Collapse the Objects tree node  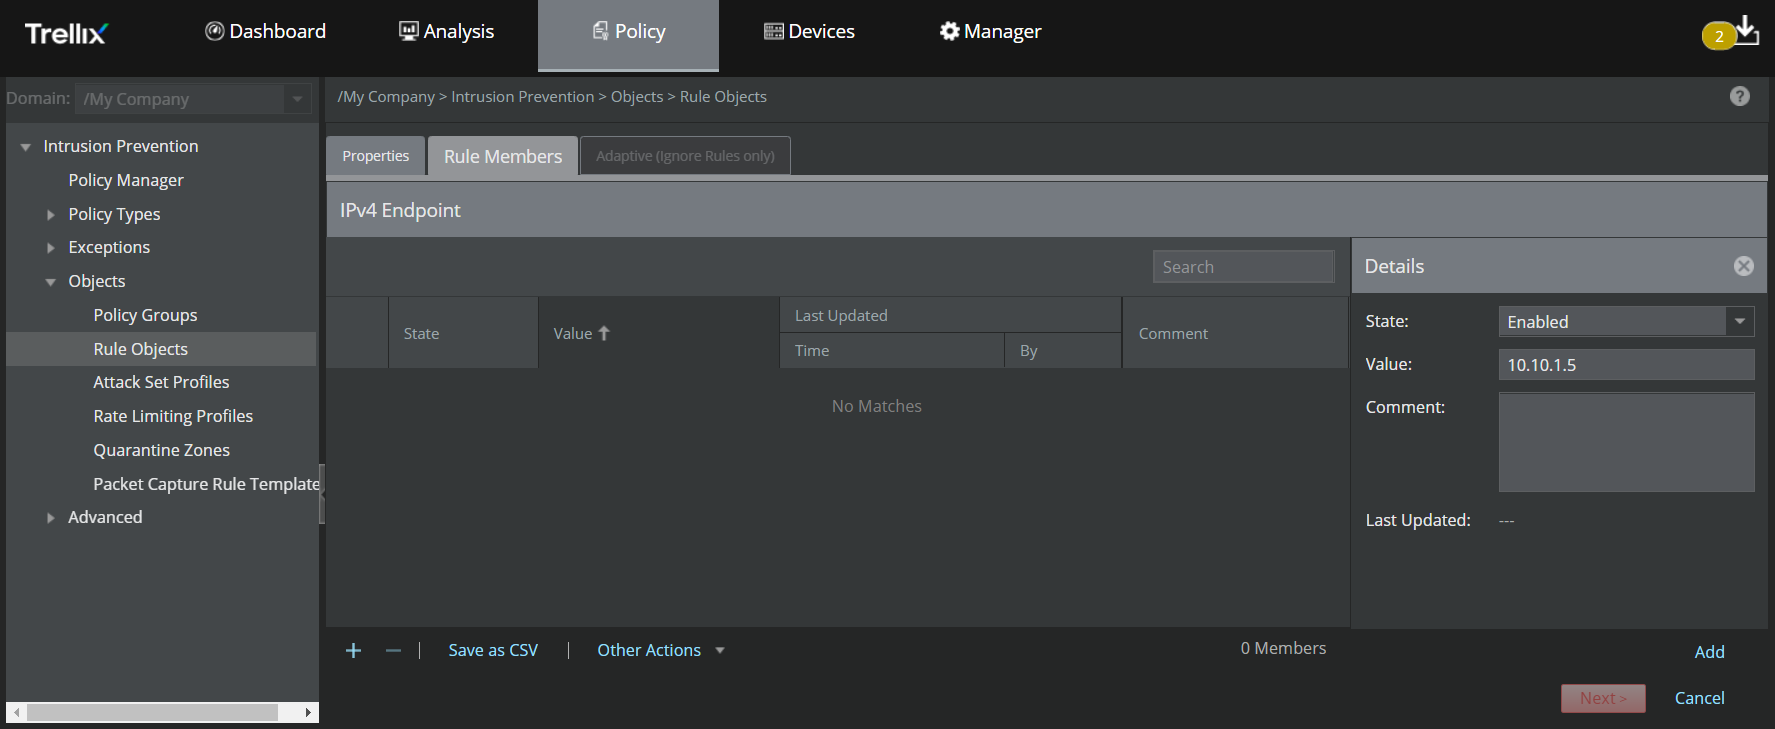click(x=51, y=282)
